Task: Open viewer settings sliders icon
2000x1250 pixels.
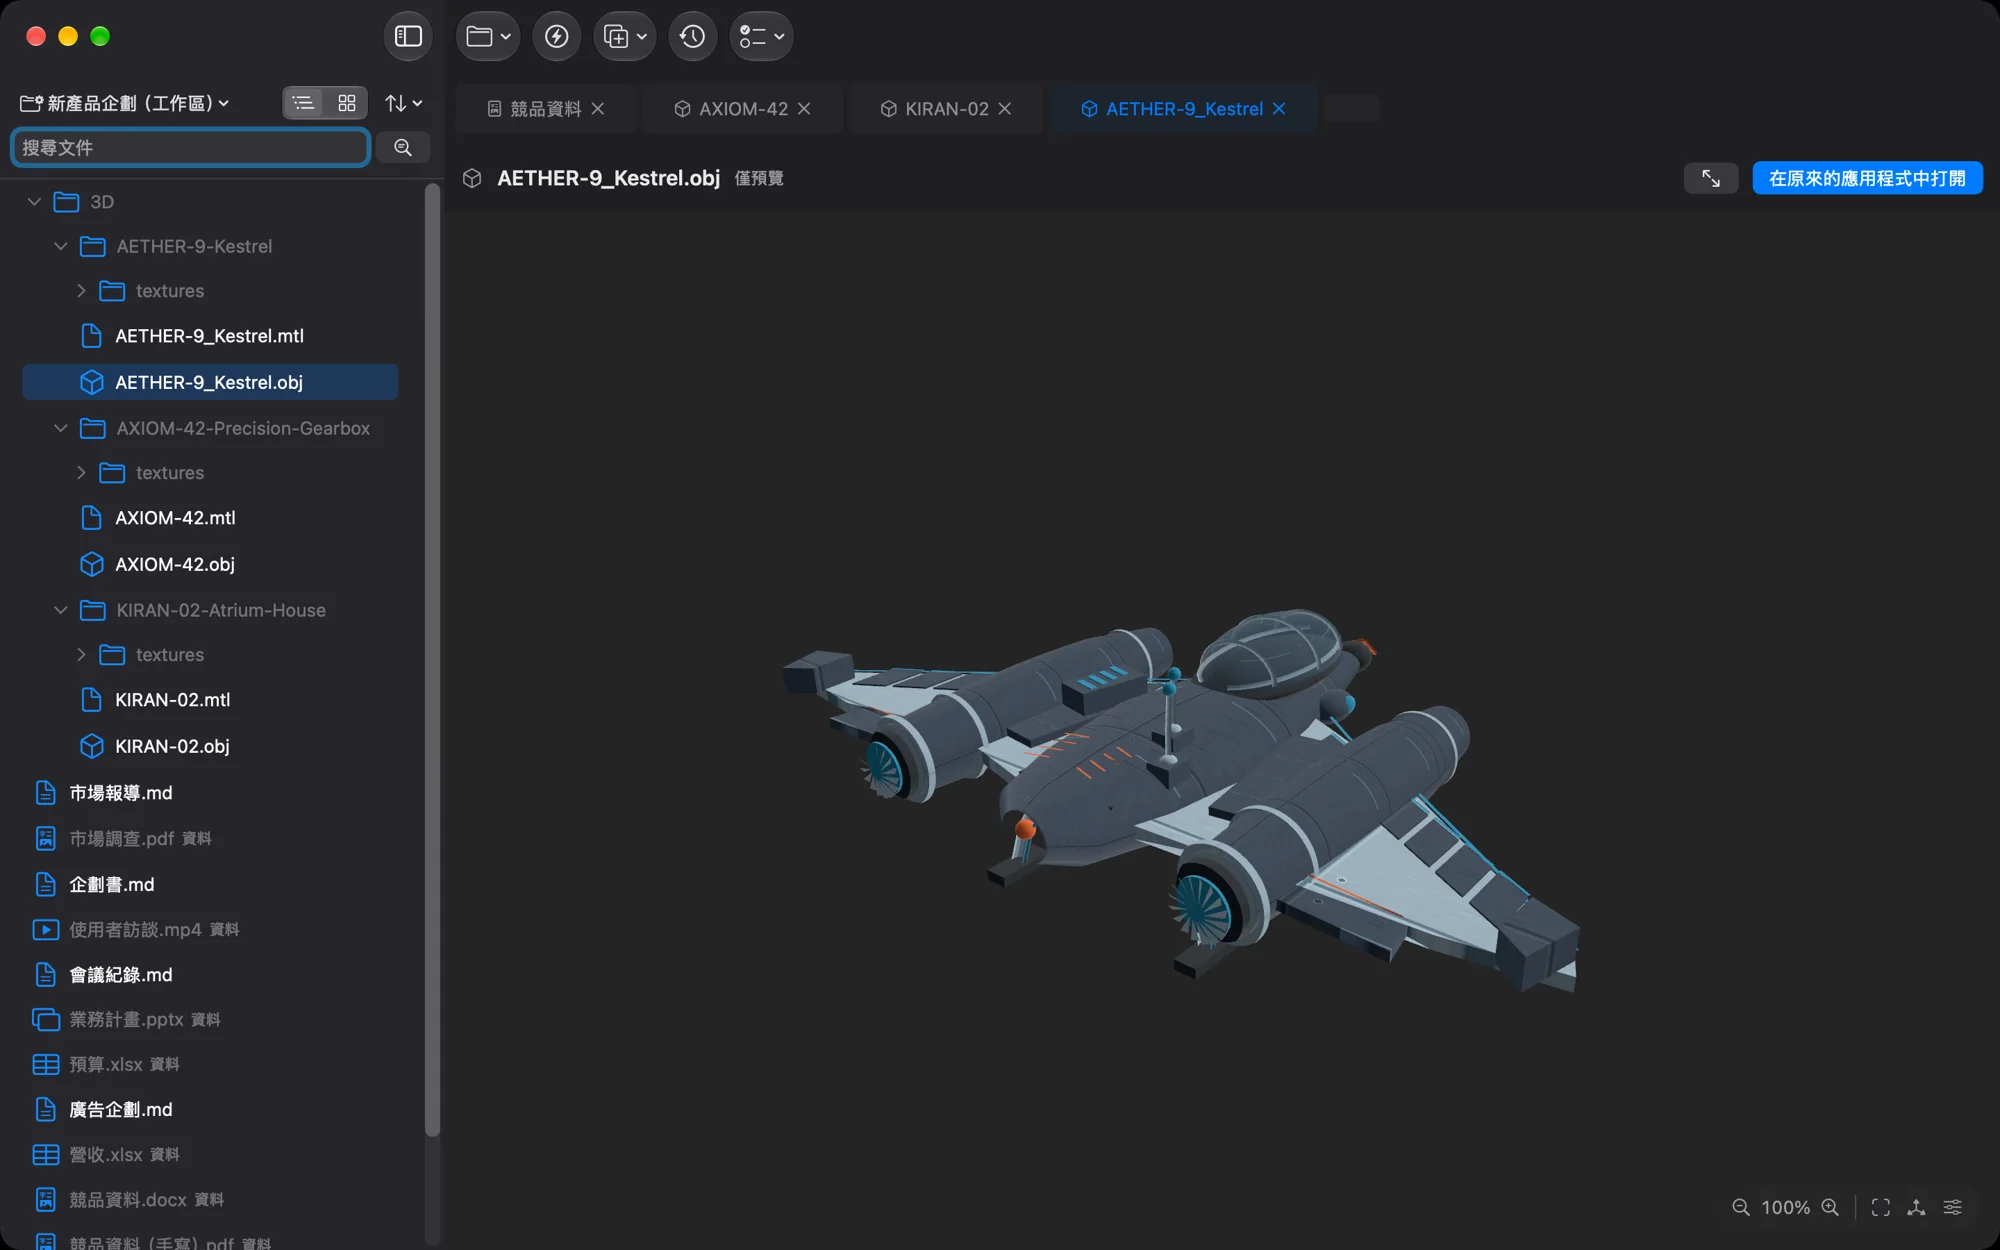Action: click(1952, 1207)
